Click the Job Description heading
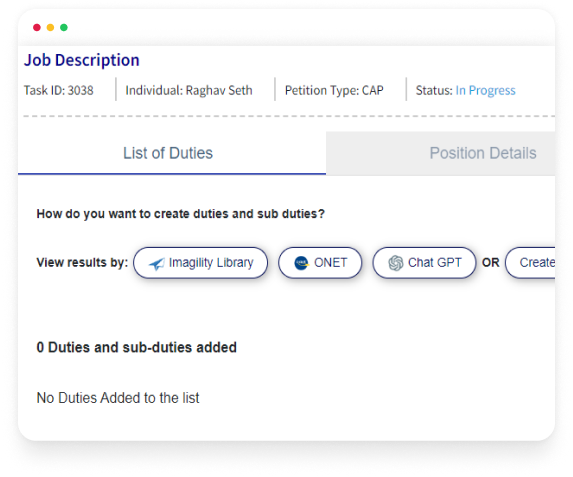This screenshot has height=477, width=573. coord(81,60)
